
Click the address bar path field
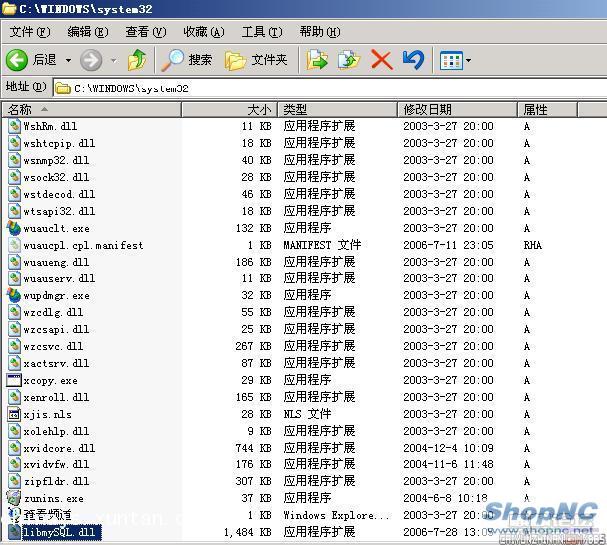click(x=330, y=88)
